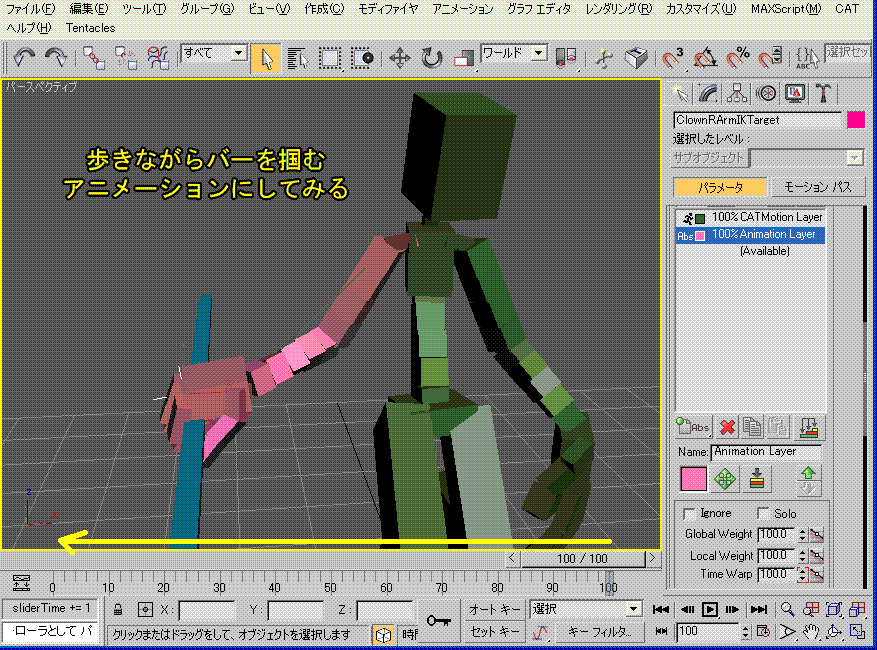
Task: Click the セット キー button
Action: tap(494, 632)
